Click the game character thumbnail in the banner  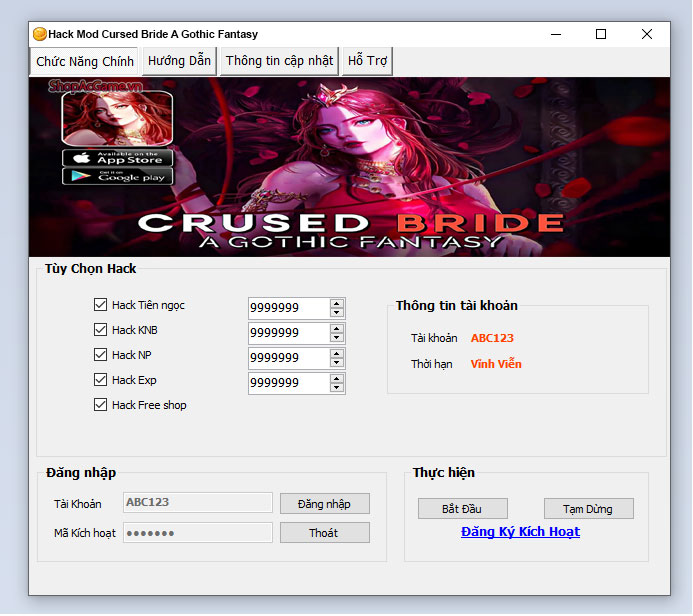tap(117, 118)
